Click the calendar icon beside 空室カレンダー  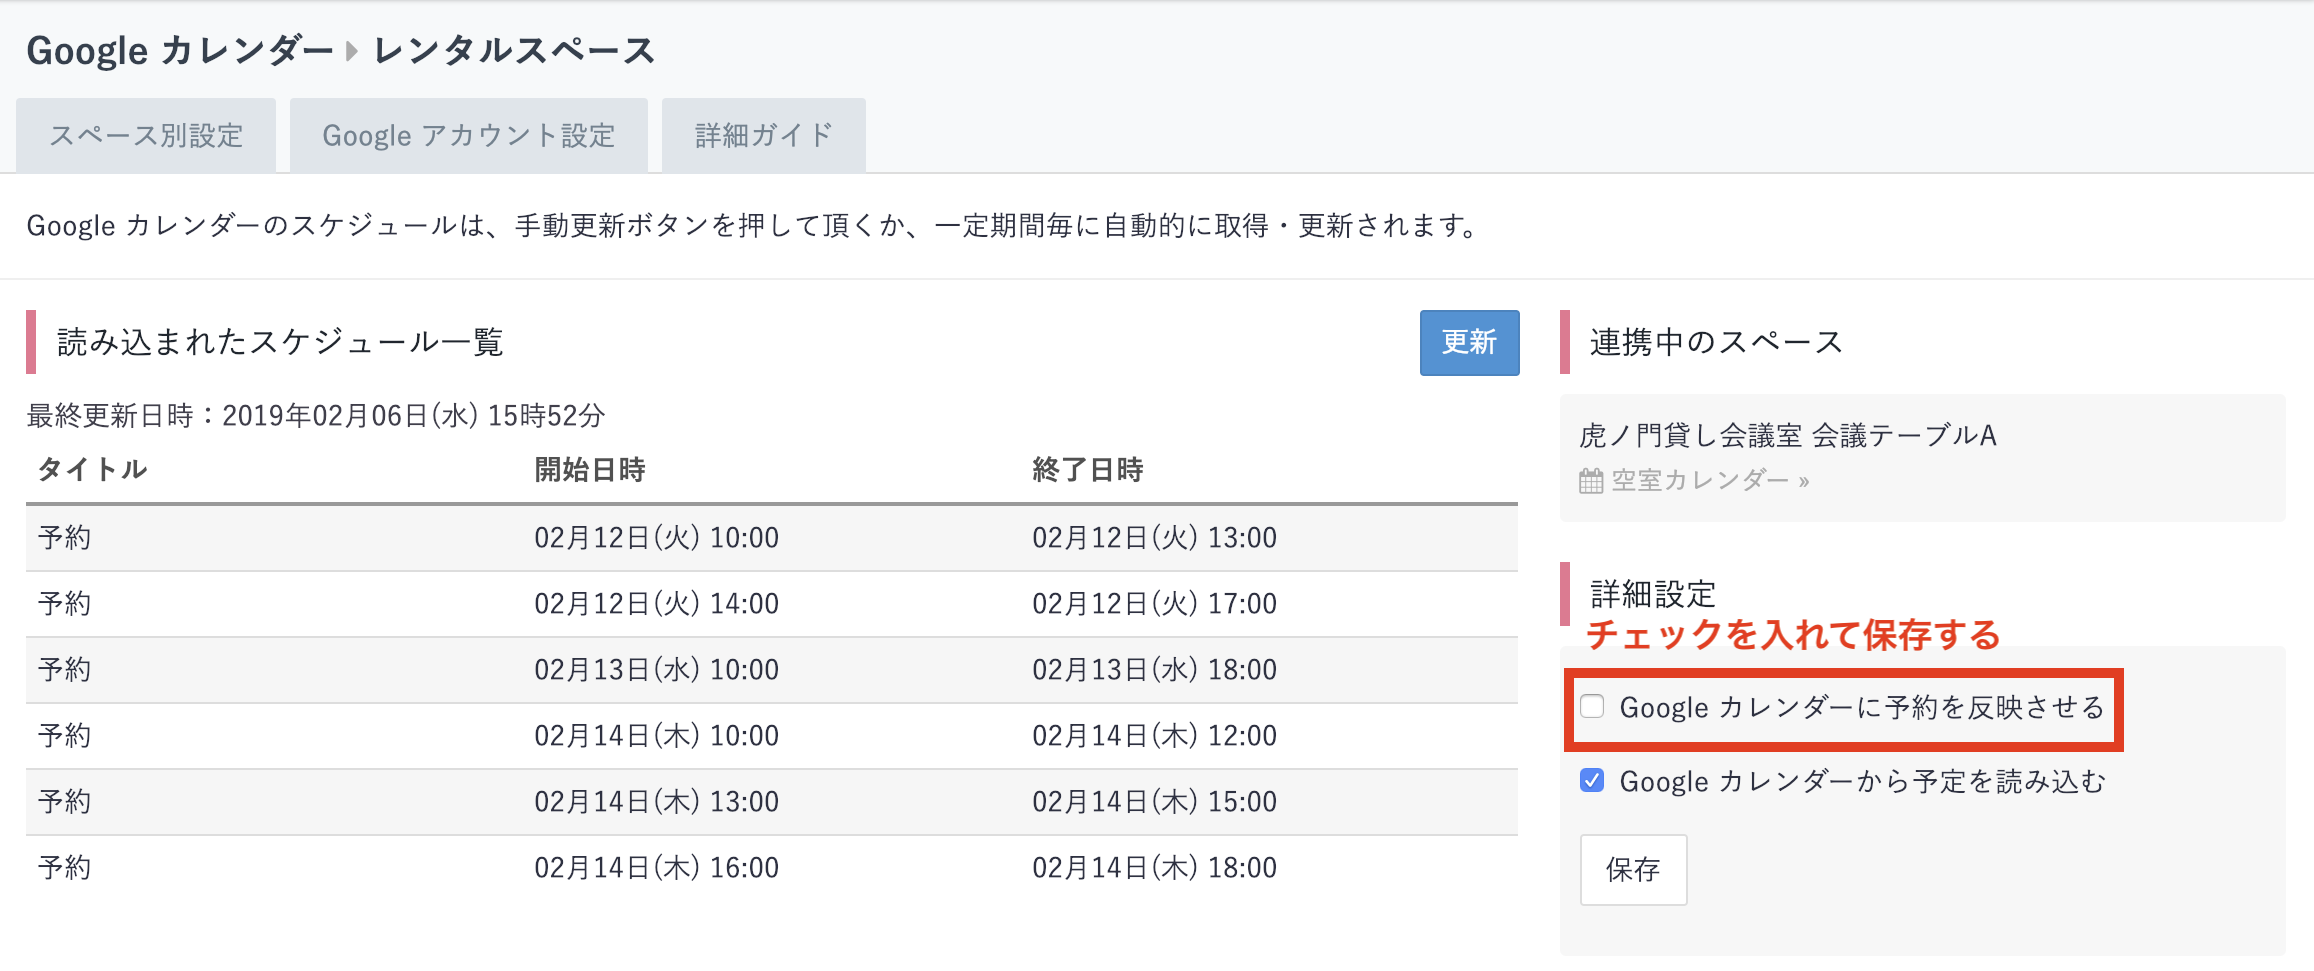click(1591, 481)
